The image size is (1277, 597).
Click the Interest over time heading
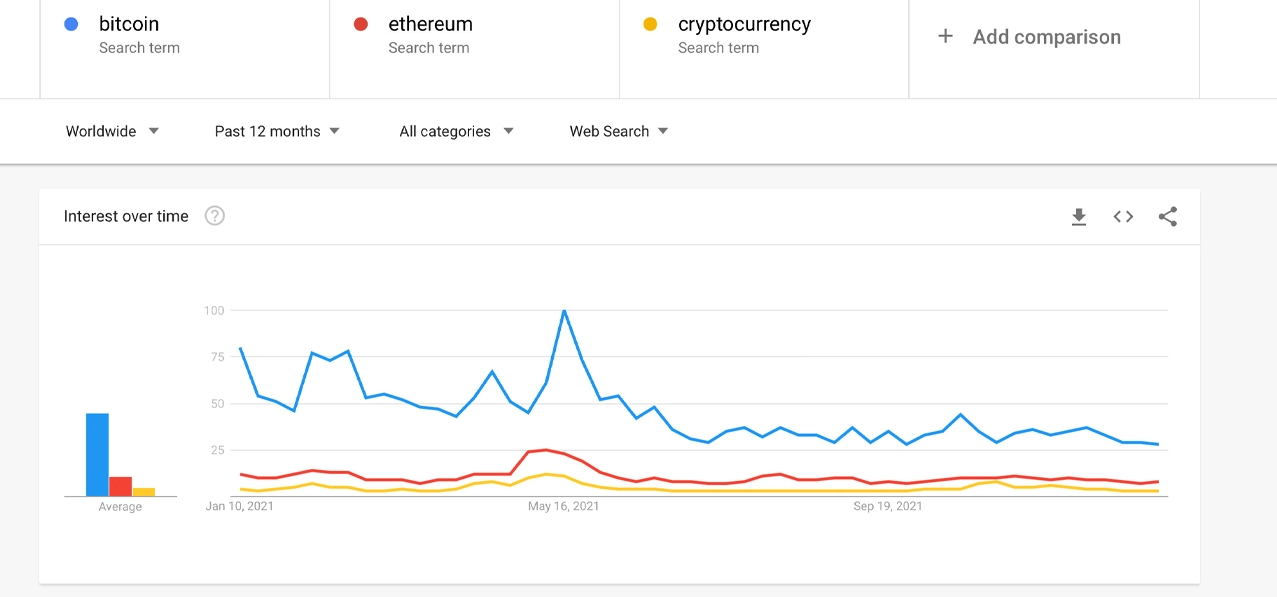pos(126,215)
